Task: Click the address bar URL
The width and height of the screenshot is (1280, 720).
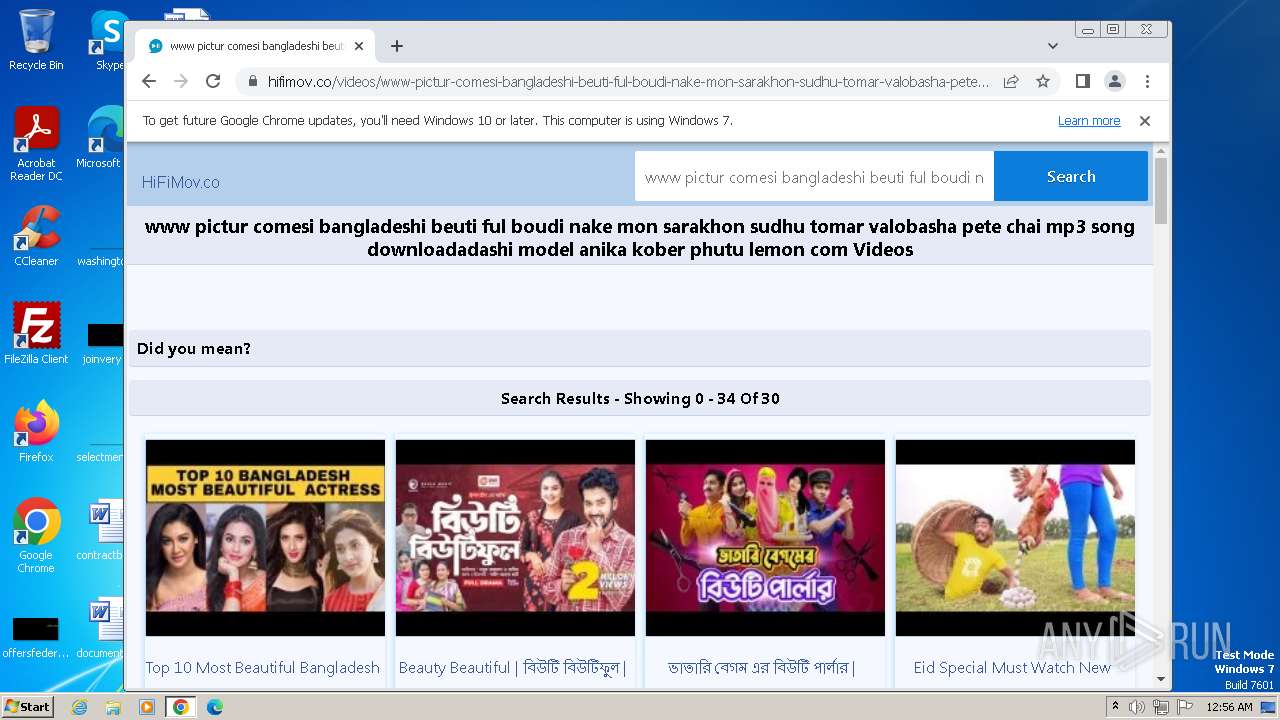Action: (x=628, y=82)
